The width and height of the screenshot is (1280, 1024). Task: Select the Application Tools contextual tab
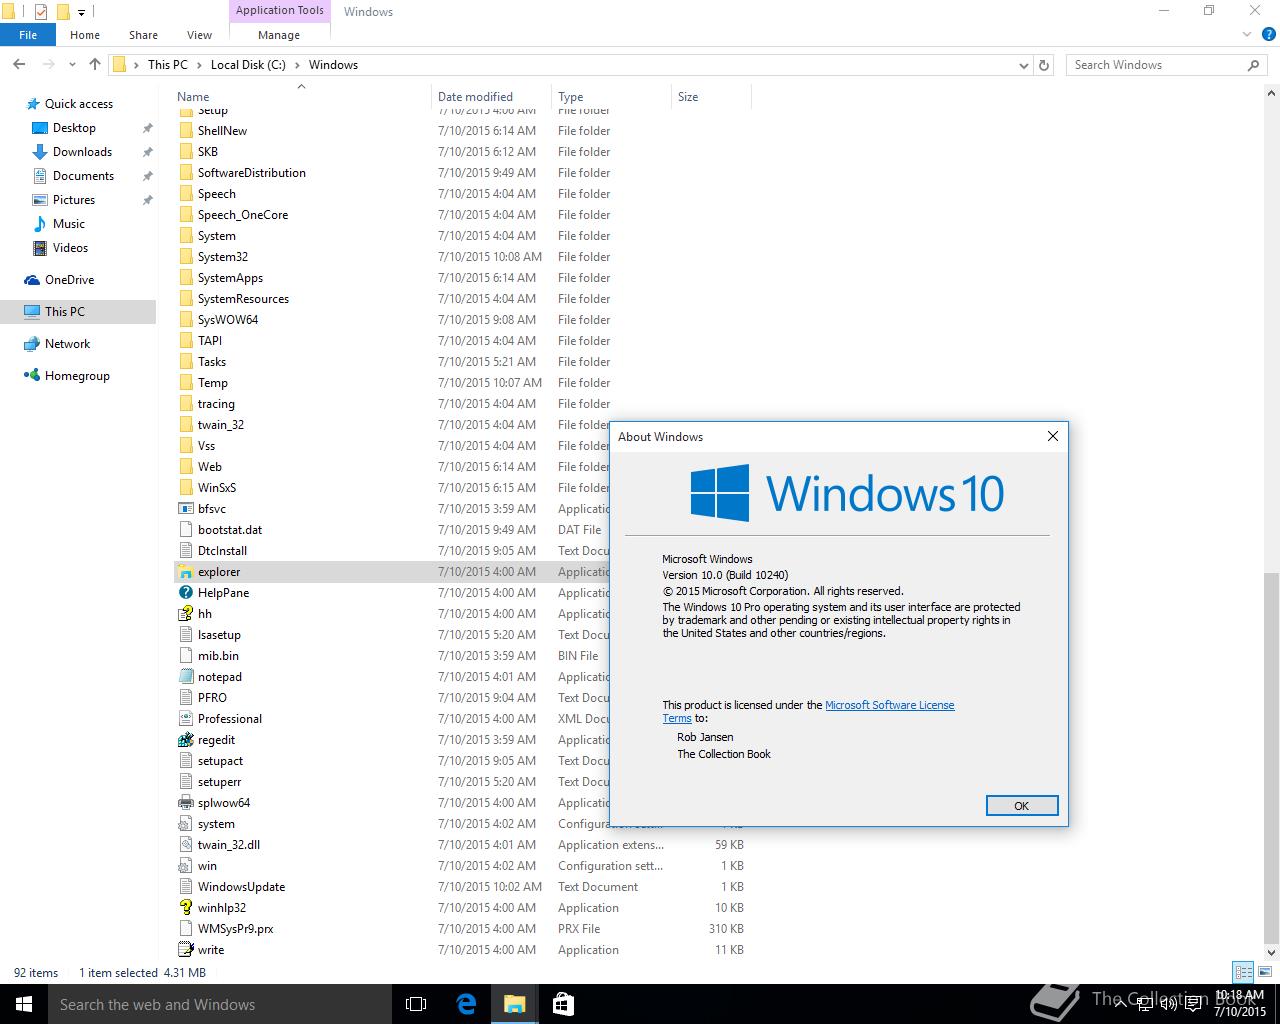click(280, 11)
